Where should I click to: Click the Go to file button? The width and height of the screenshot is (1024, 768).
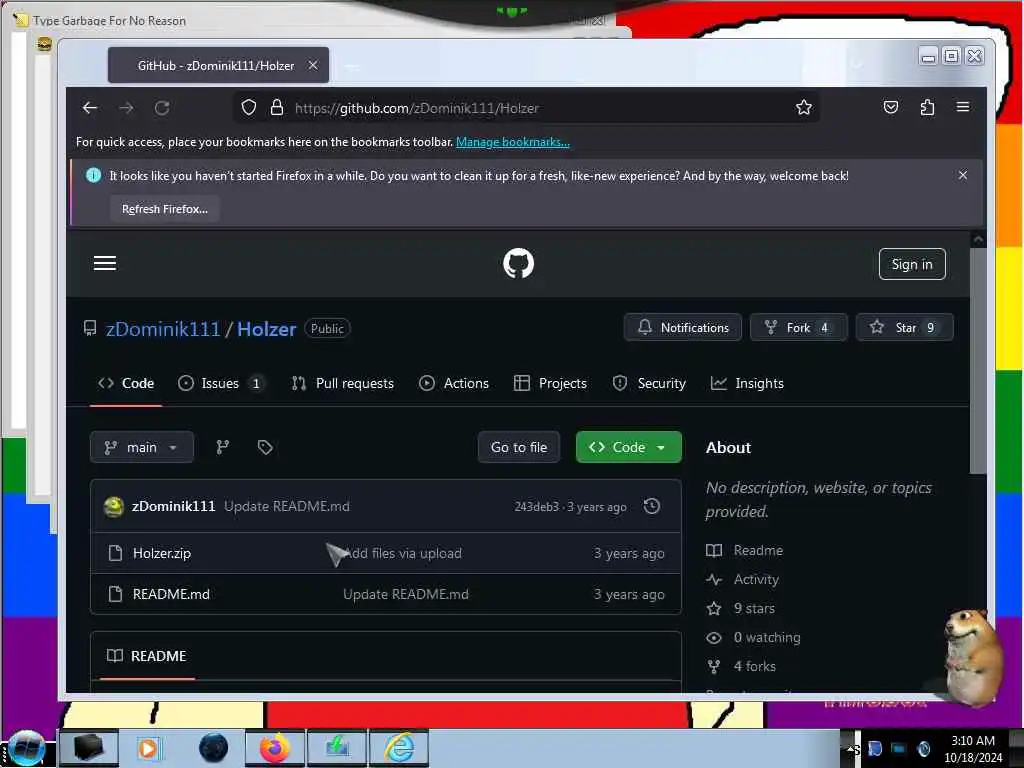click(519, 447)
